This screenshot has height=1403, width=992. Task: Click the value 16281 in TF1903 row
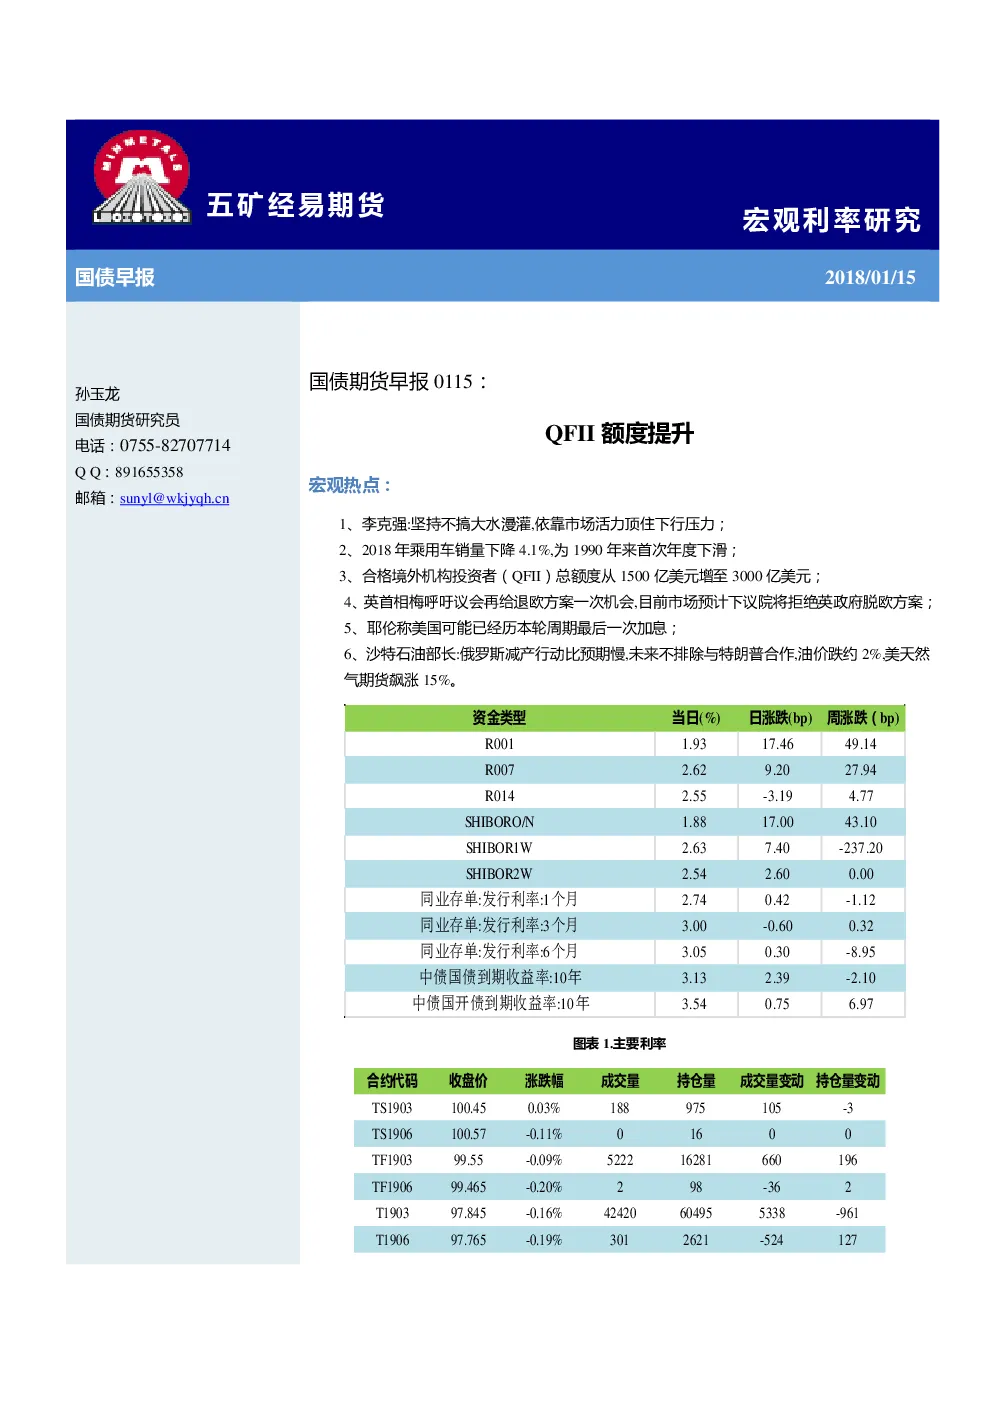[696, 1160]
